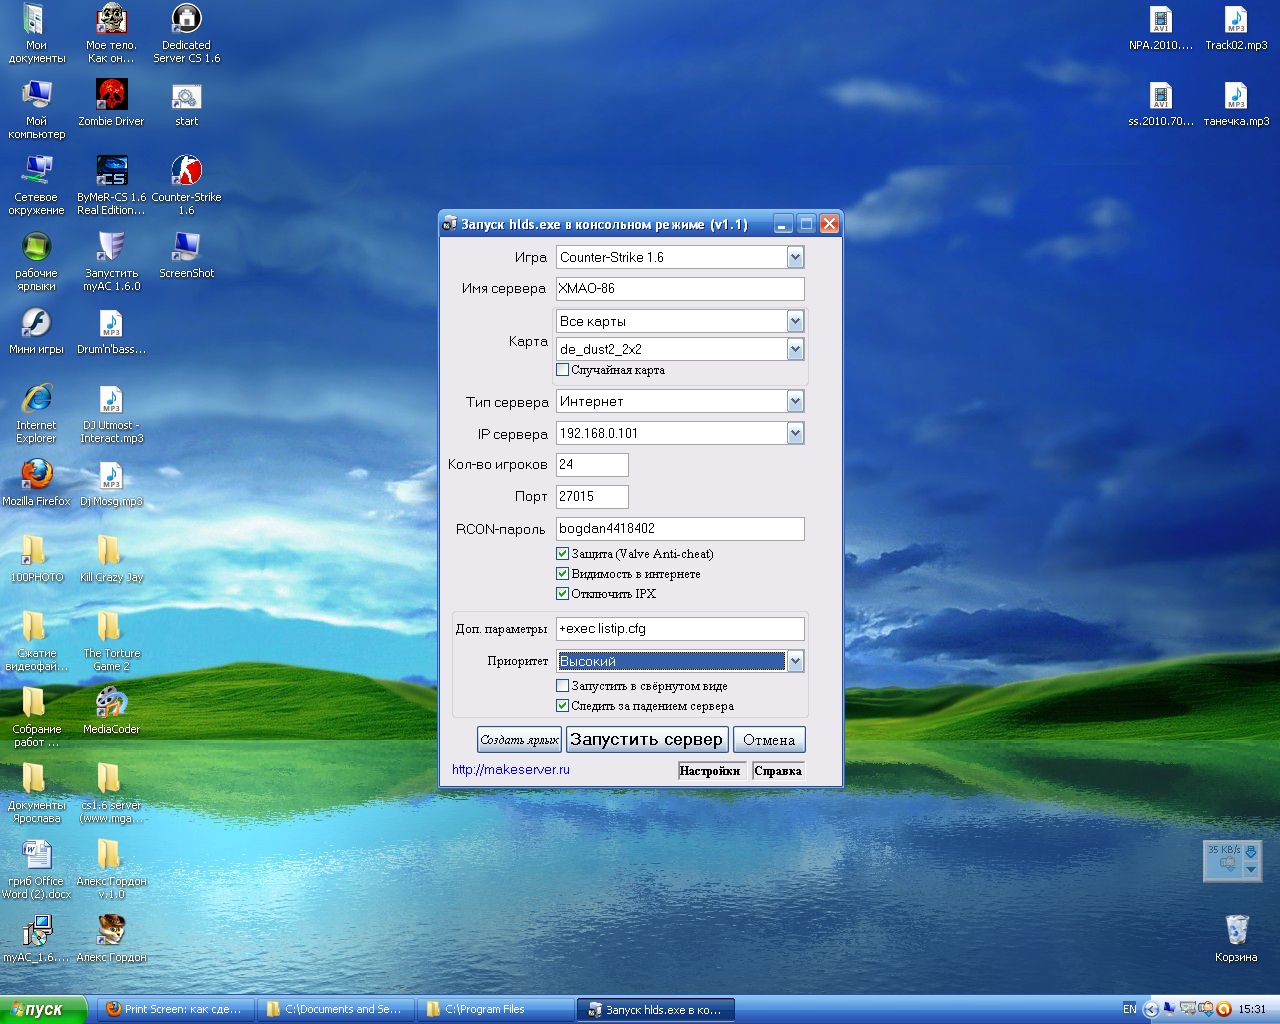
Task: Click the Доп. параметры input field
Action: tap(680, 629)
